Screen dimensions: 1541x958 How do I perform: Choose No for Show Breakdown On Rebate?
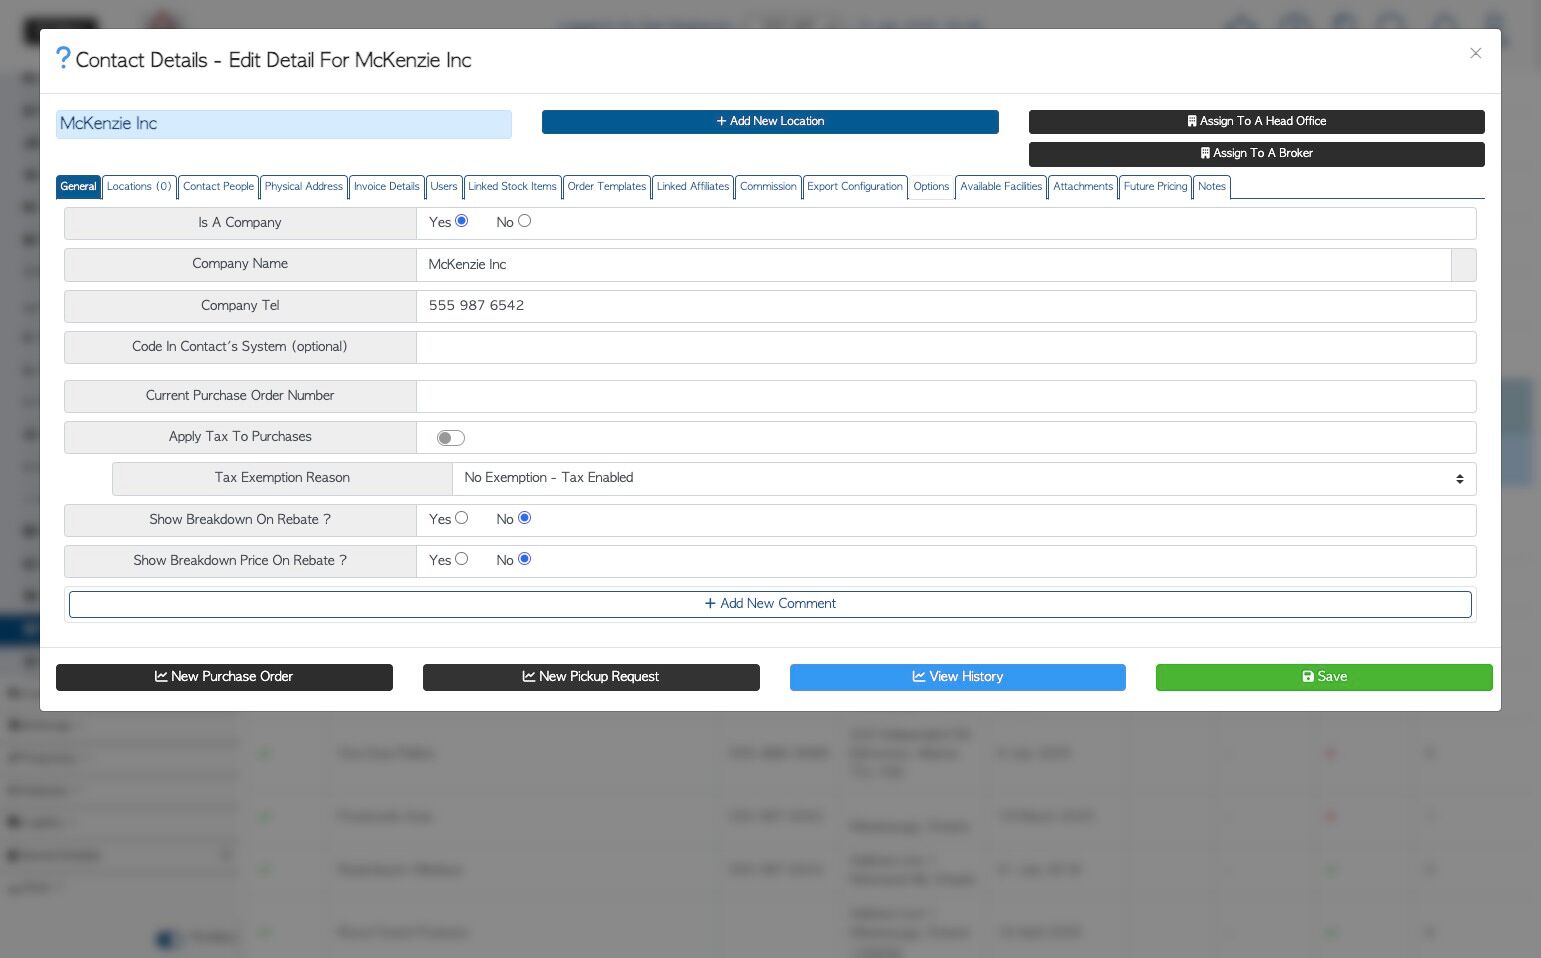(x=524, y=518)
